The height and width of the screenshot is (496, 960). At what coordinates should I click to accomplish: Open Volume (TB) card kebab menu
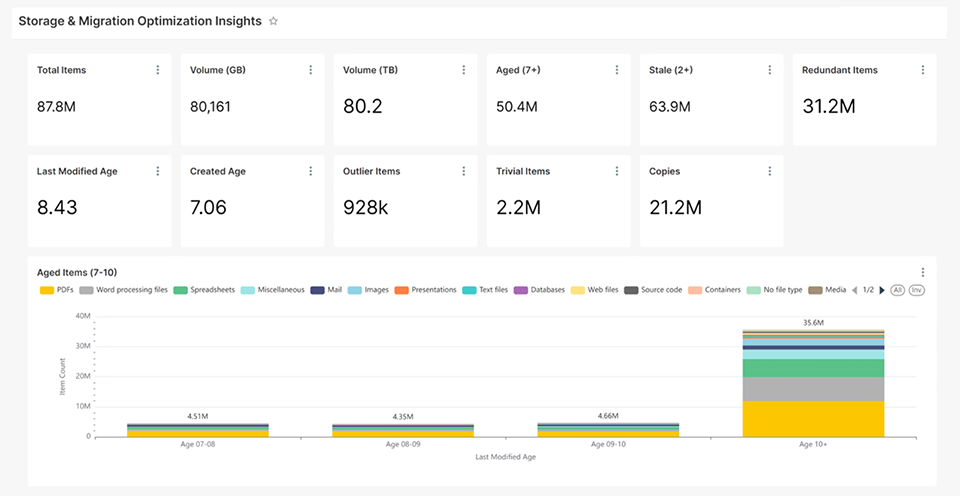(x=463, y=70)
